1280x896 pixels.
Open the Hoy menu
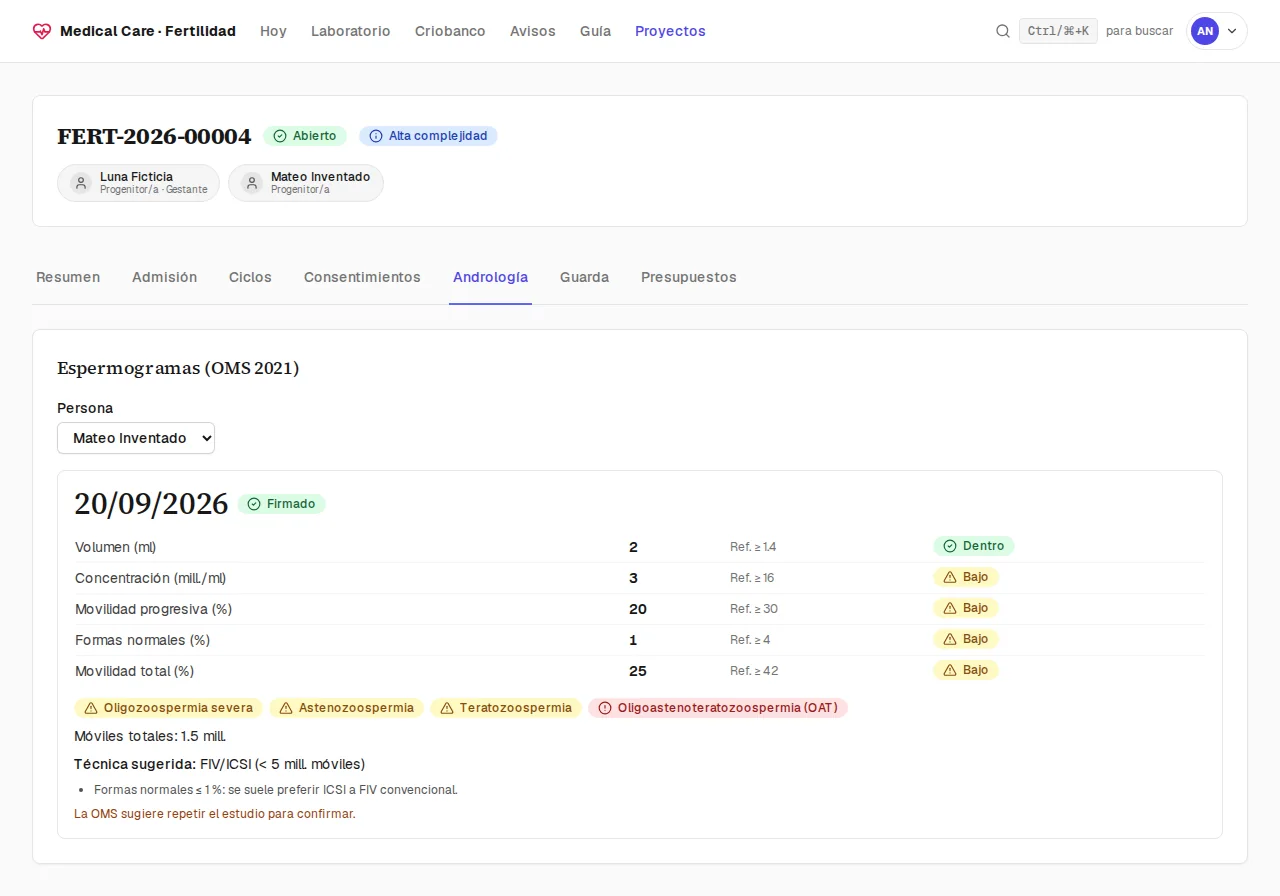click(x=273, y=31)
